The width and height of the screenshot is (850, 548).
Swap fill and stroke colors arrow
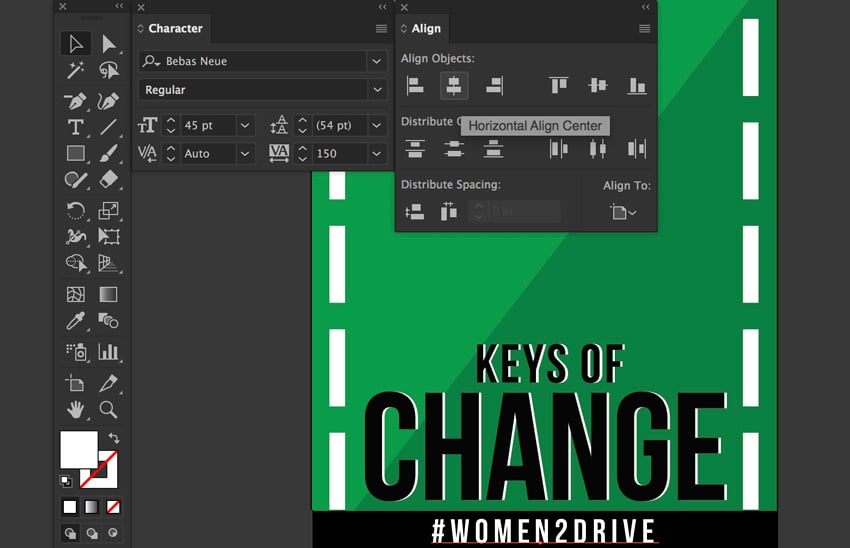point(114,437)
